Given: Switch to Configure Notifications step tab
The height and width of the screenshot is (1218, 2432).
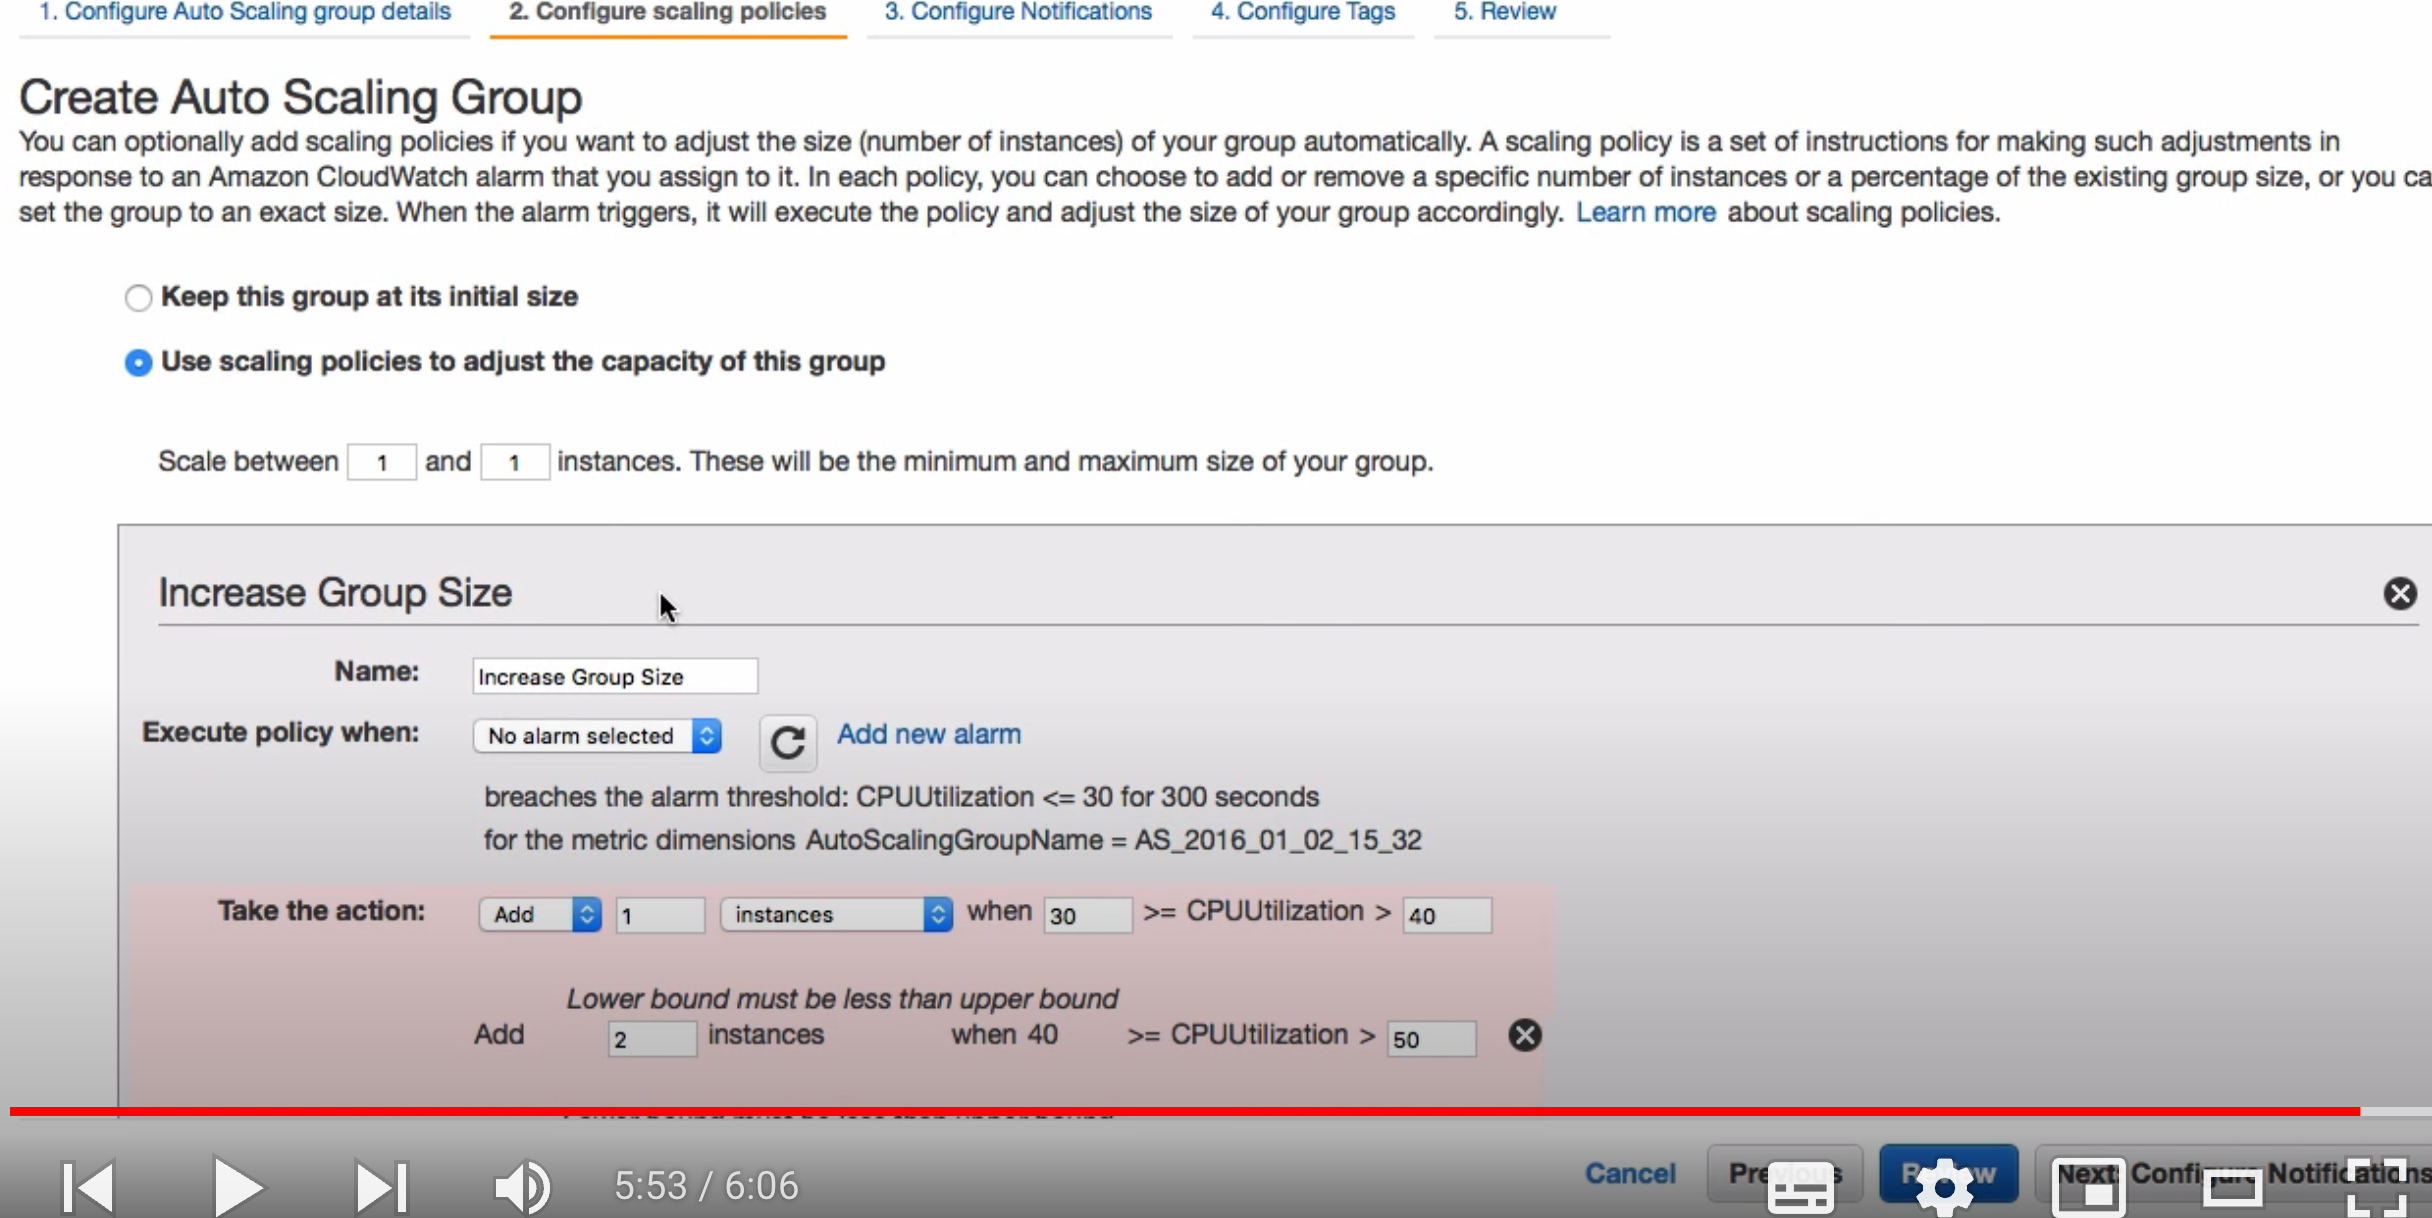Looking at the screenshot, I should pos(1018,13).
